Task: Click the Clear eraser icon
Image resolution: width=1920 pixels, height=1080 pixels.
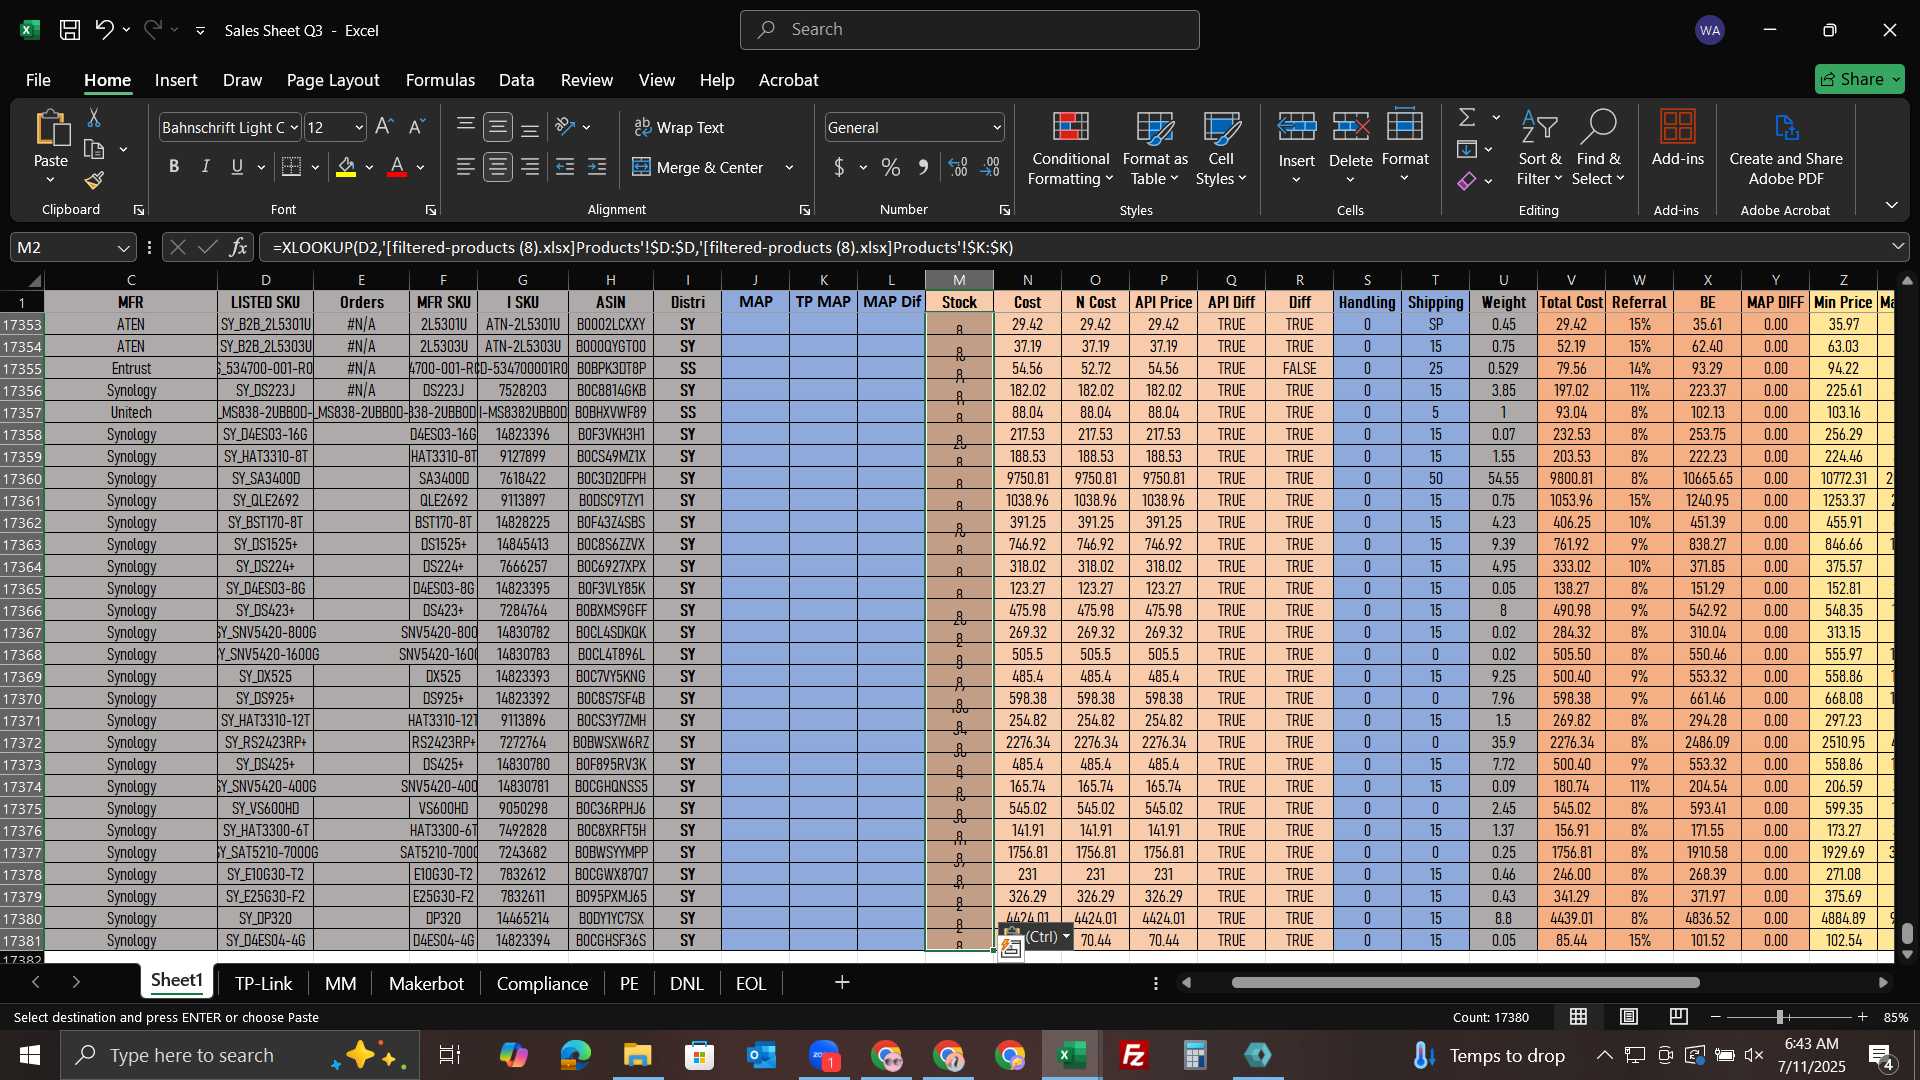Action: 1467,181
